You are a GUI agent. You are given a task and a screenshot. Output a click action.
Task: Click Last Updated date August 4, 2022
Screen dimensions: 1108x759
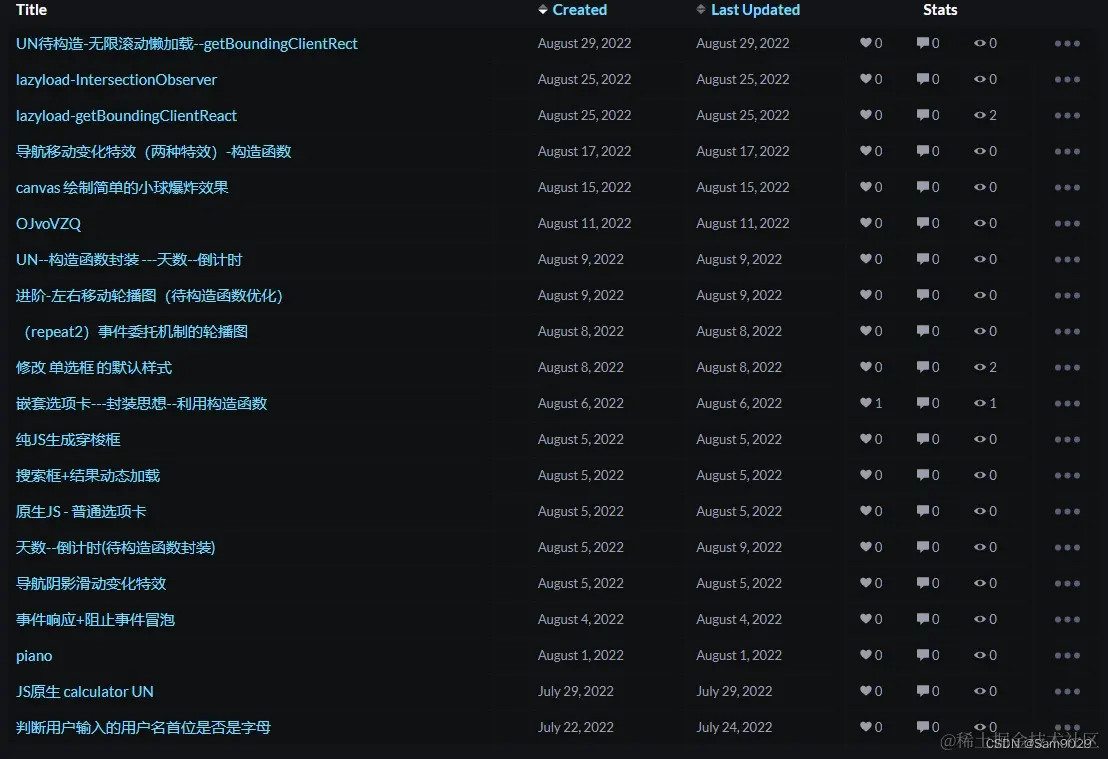pyautogui.click(x=738, y=620)
